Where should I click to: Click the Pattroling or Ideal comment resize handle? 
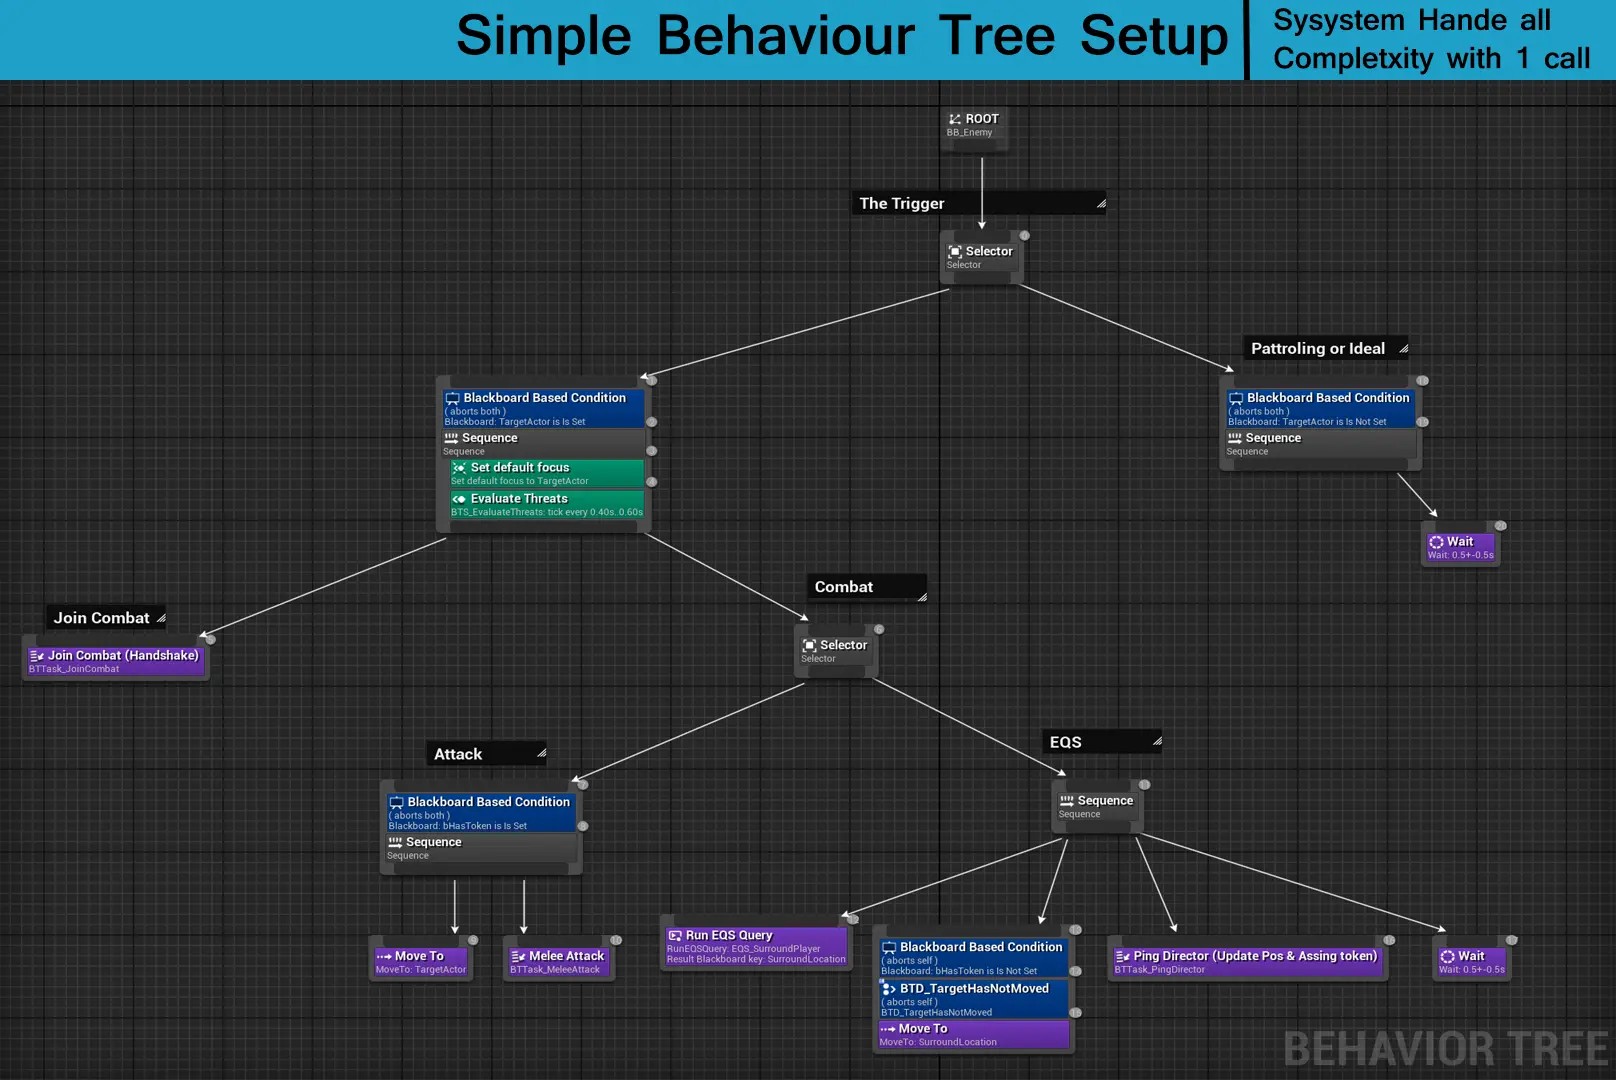pyautogui.click(x=1403, y=349)
